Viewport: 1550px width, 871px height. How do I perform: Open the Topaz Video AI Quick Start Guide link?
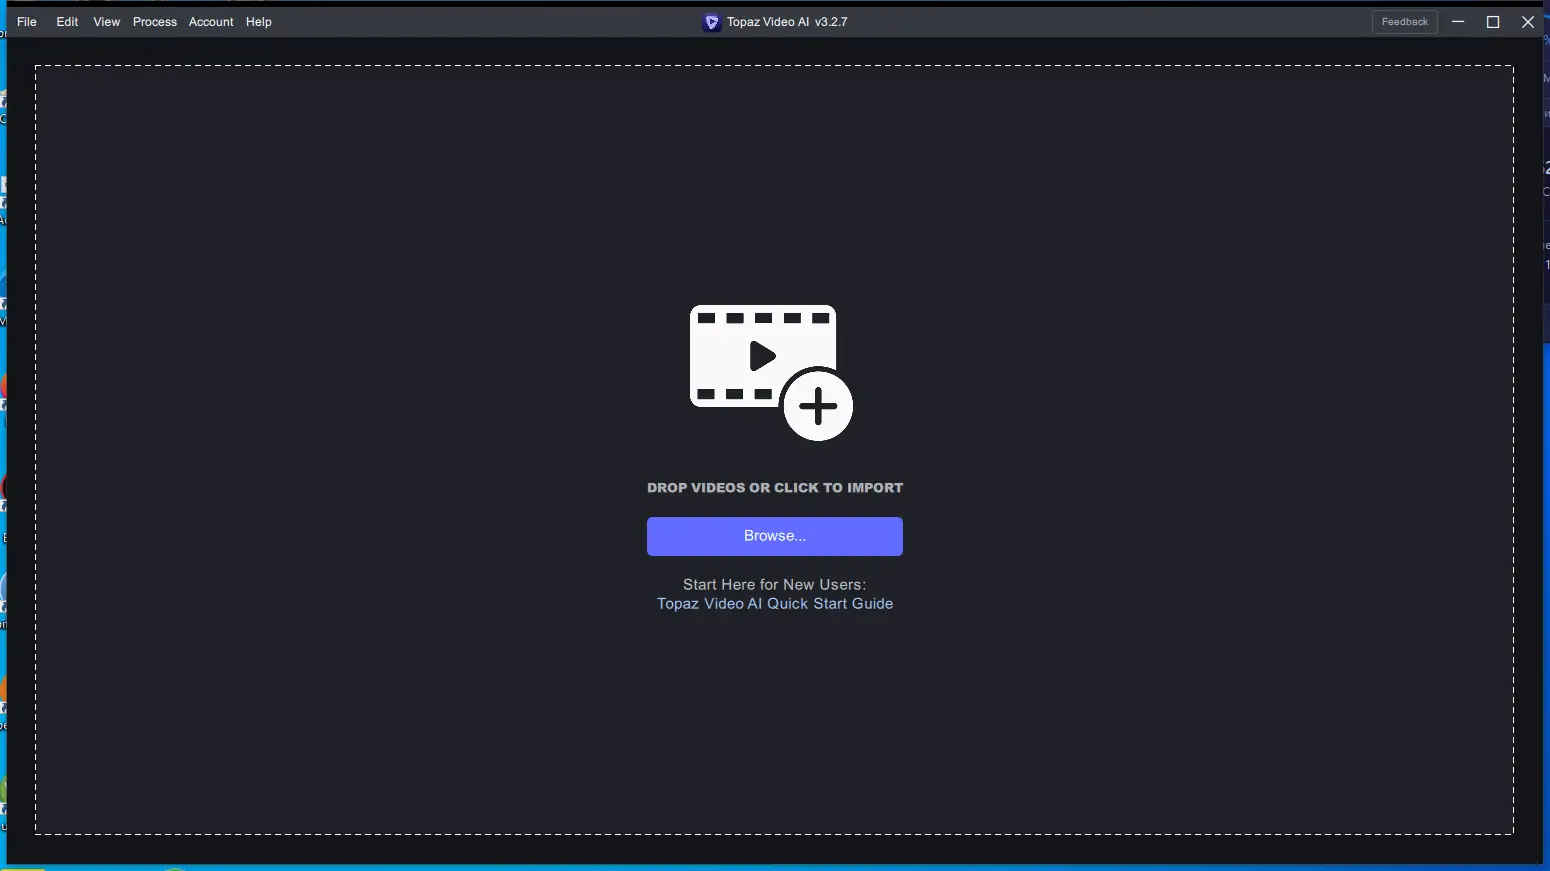[775, 604]
